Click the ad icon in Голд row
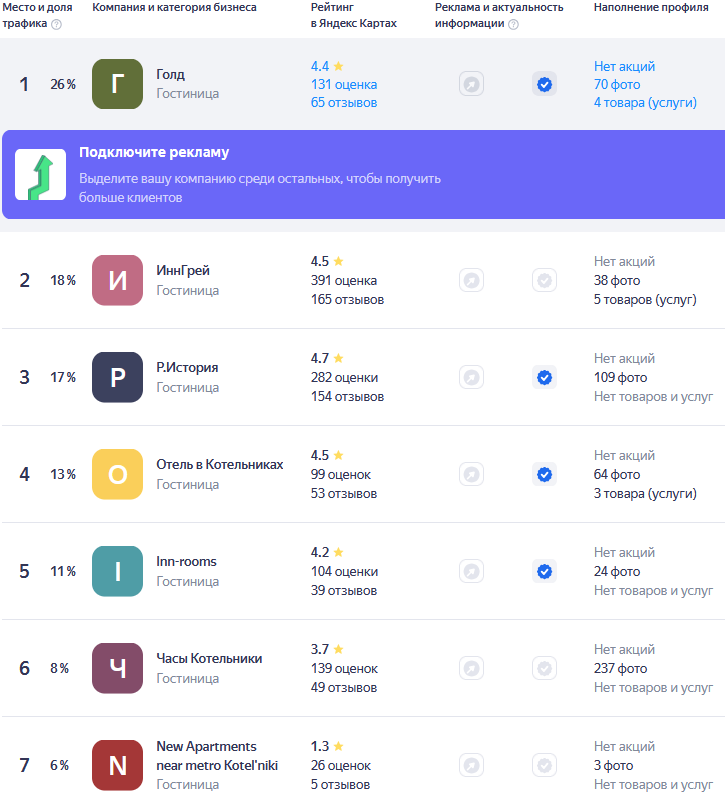The width and height of the screenshot is (725, 805). [471, 84]
